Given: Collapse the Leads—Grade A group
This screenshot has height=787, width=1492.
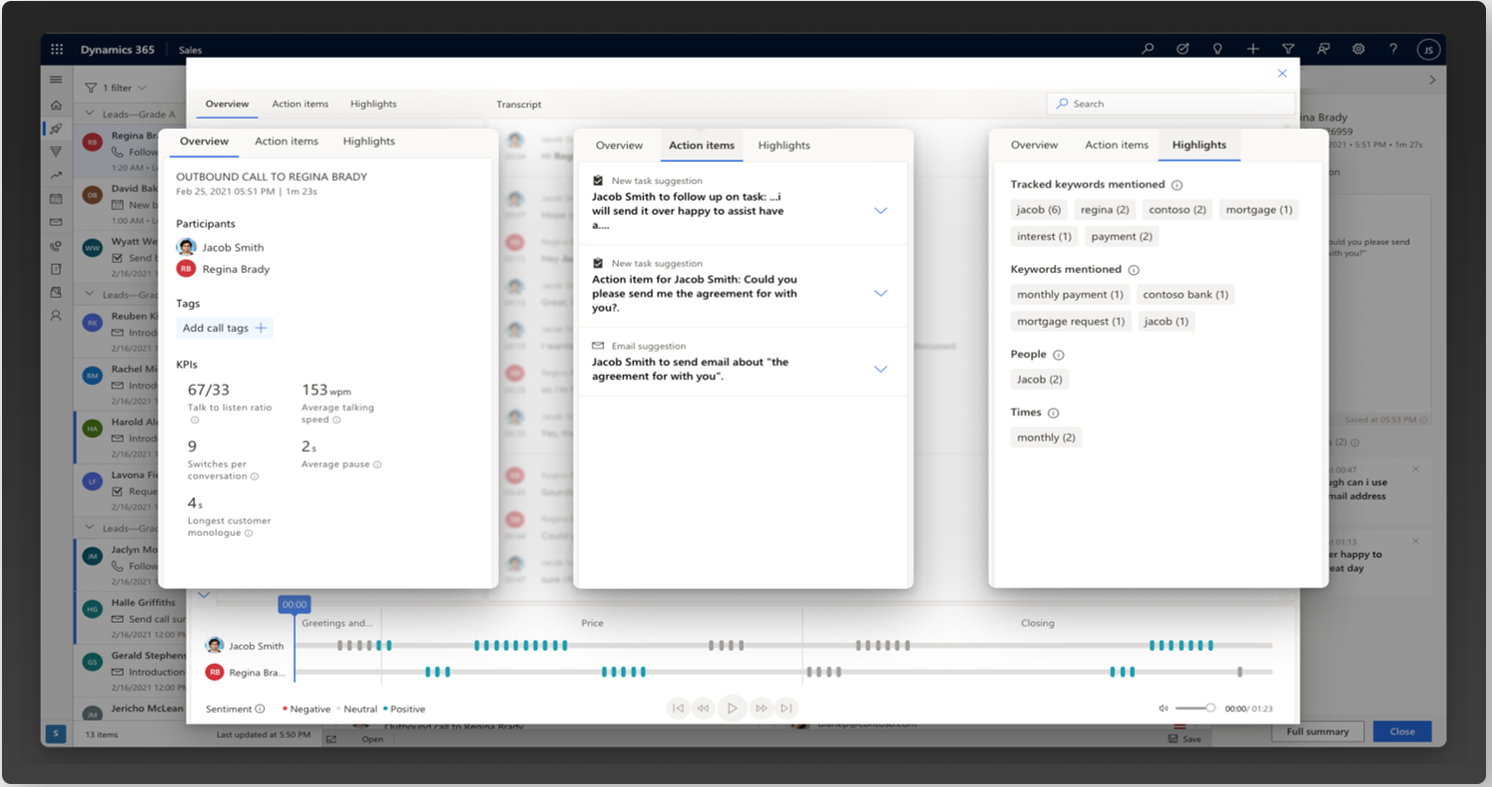Looking at the screenshot, I should (91, 114).
